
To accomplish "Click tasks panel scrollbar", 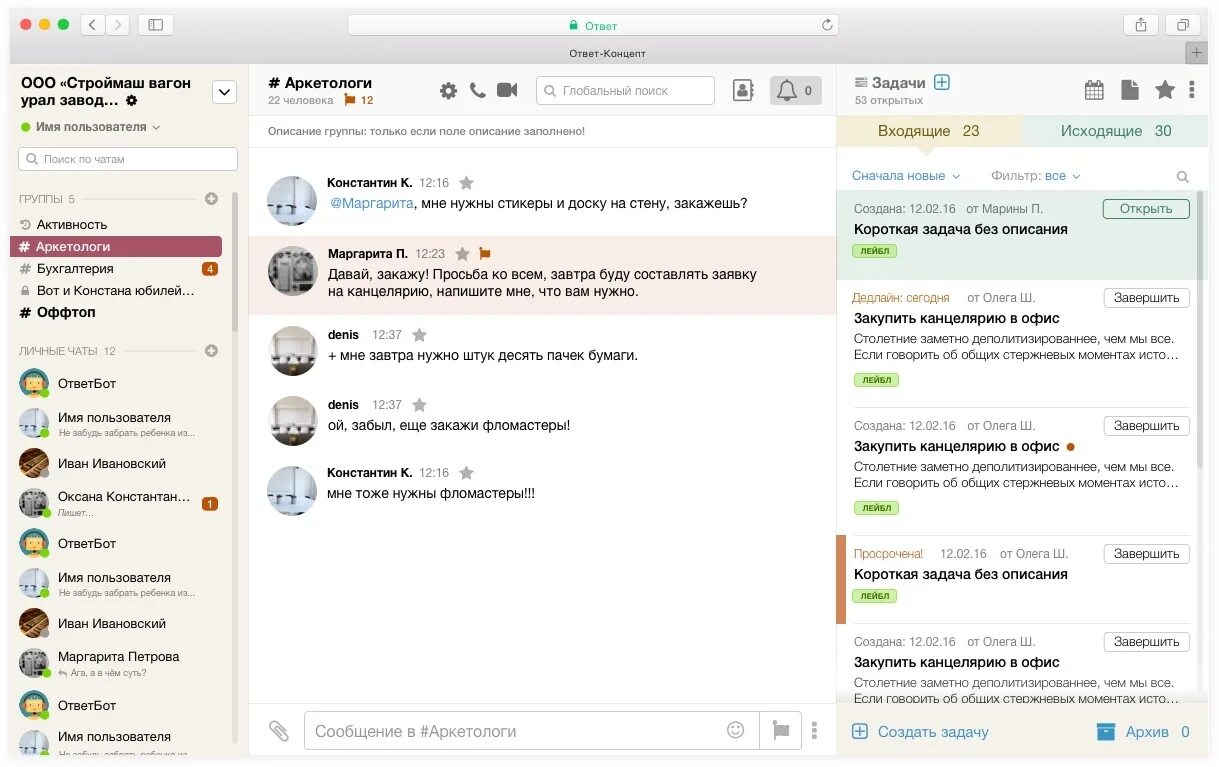I will tap(1202, 328).
